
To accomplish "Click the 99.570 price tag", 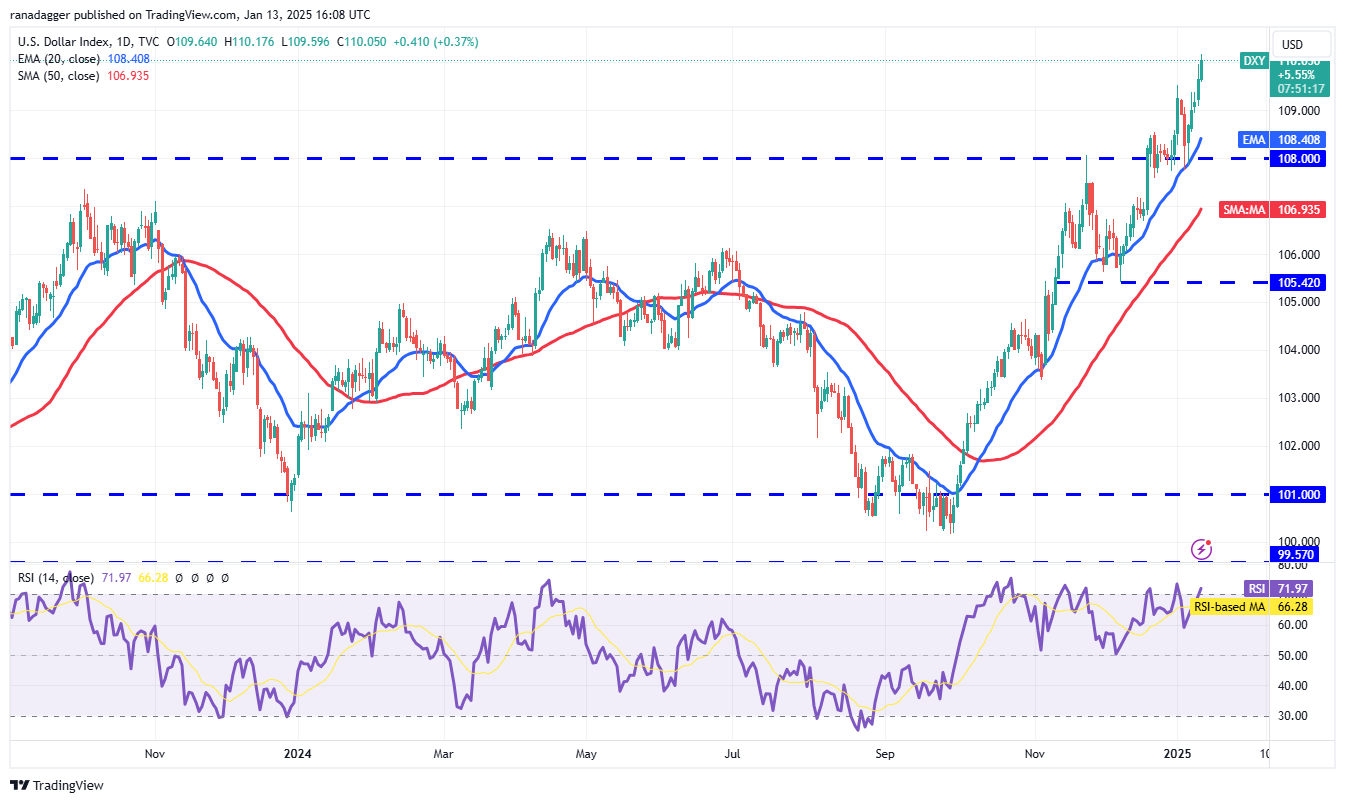I will [1296, 554].
